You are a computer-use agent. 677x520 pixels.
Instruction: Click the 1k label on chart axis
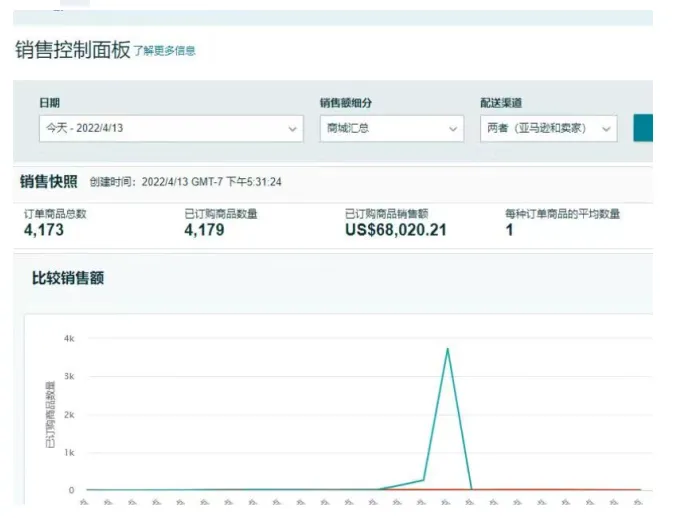coord(69,453)
